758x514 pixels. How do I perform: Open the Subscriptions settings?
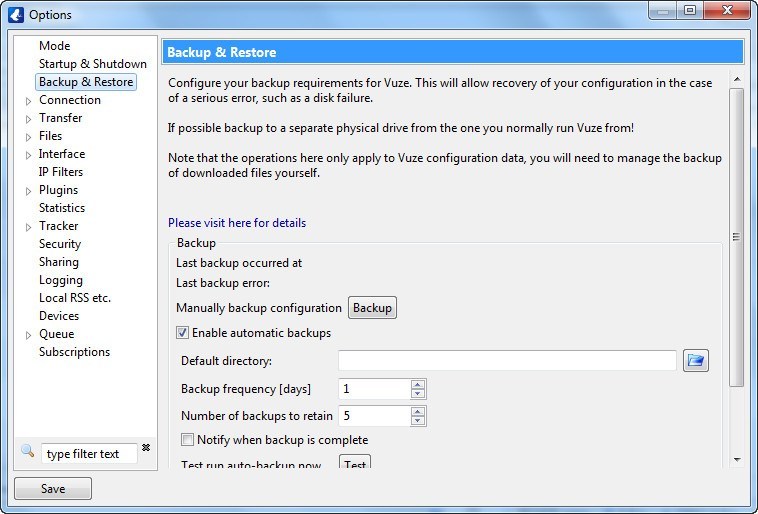74,352
